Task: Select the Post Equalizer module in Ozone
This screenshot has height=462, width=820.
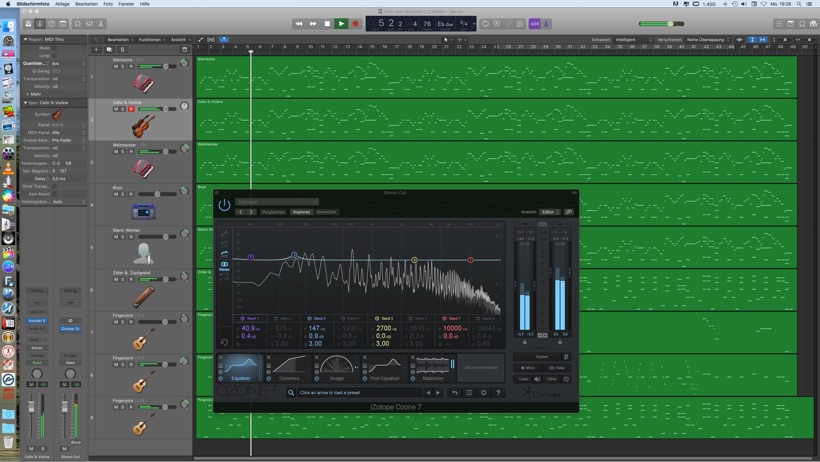Action: [x=385, y=368]
